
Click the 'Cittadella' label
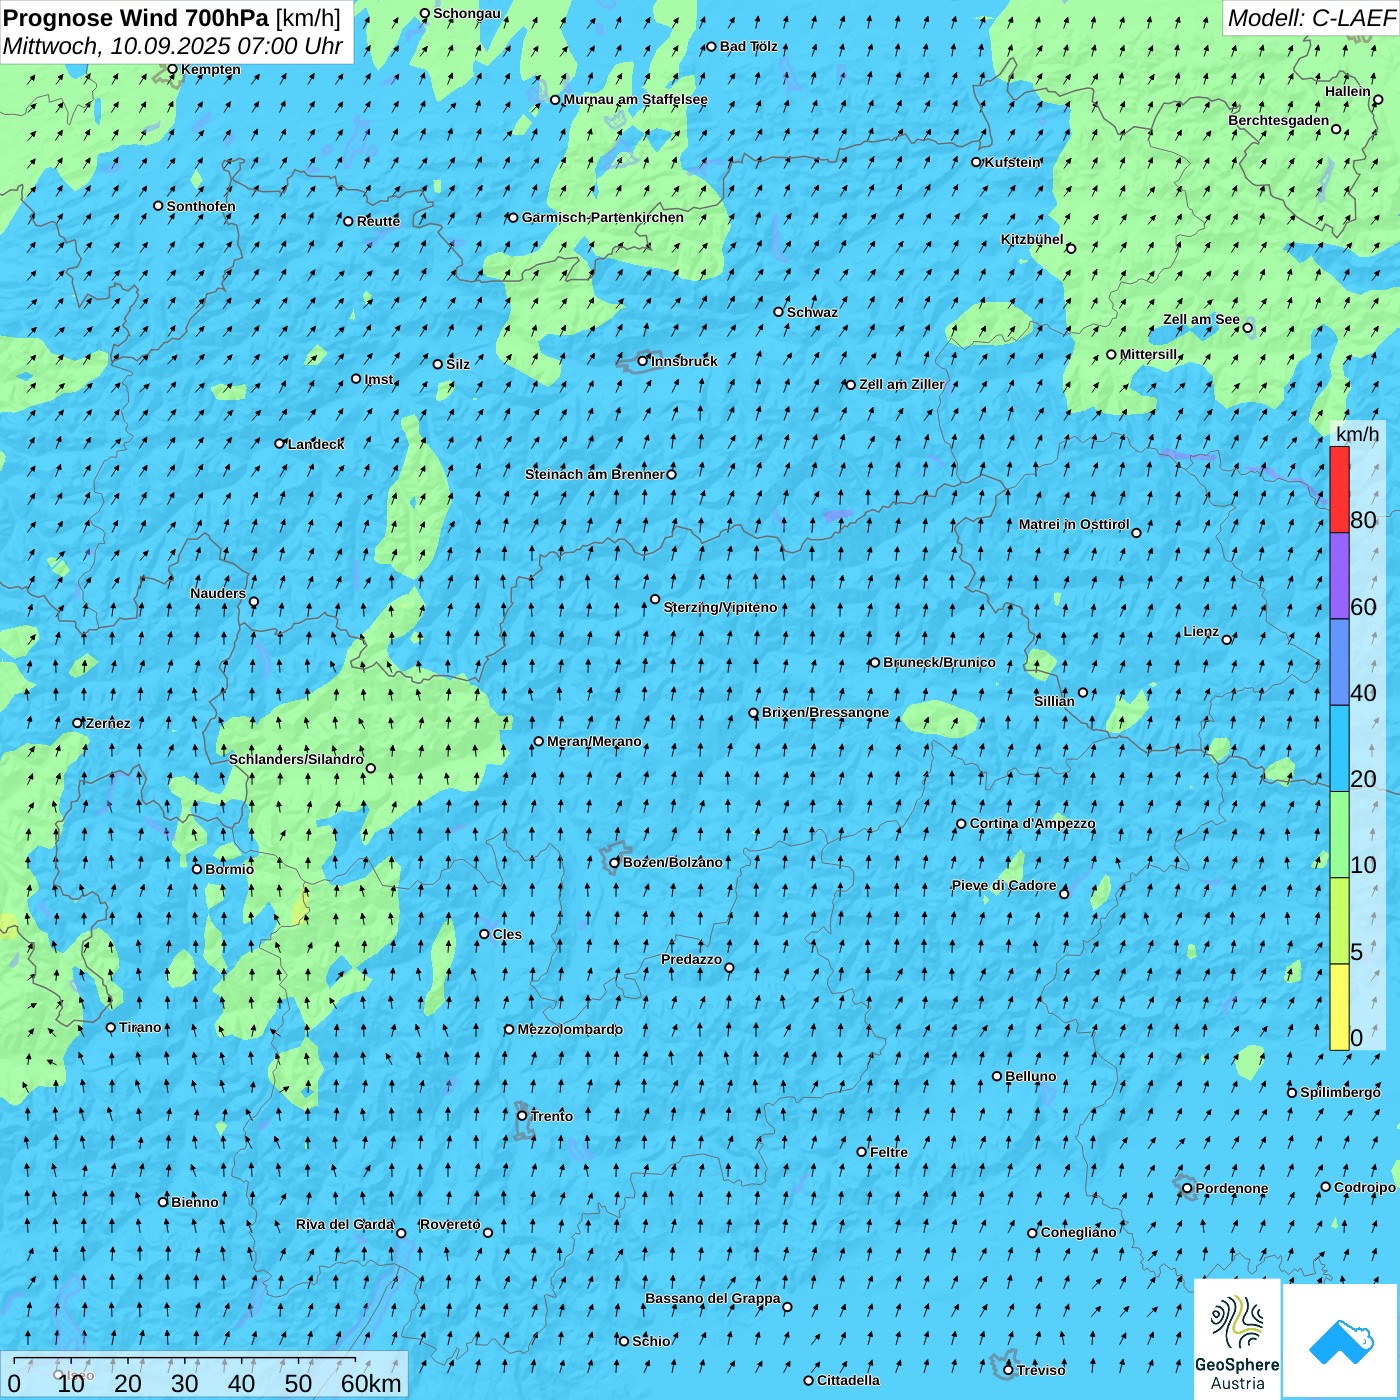coord(848,1380)
